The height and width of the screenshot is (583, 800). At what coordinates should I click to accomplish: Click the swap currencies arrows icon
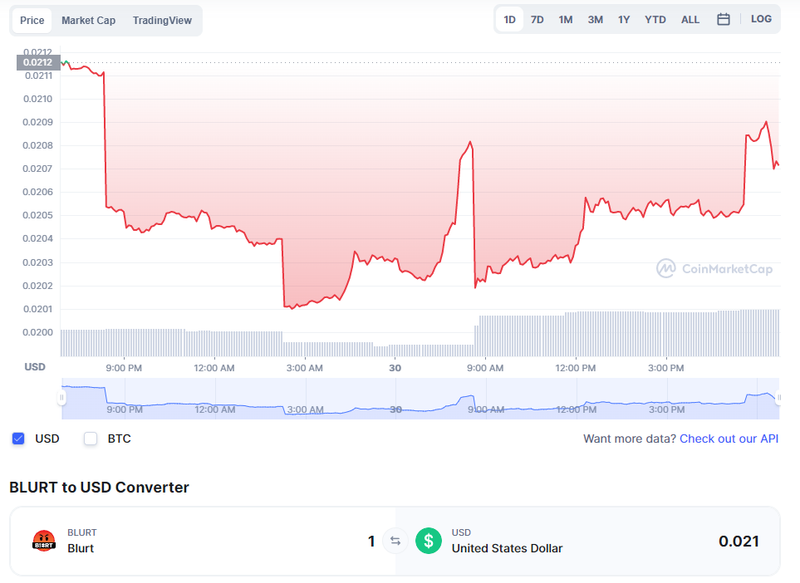tap(395, 541)
